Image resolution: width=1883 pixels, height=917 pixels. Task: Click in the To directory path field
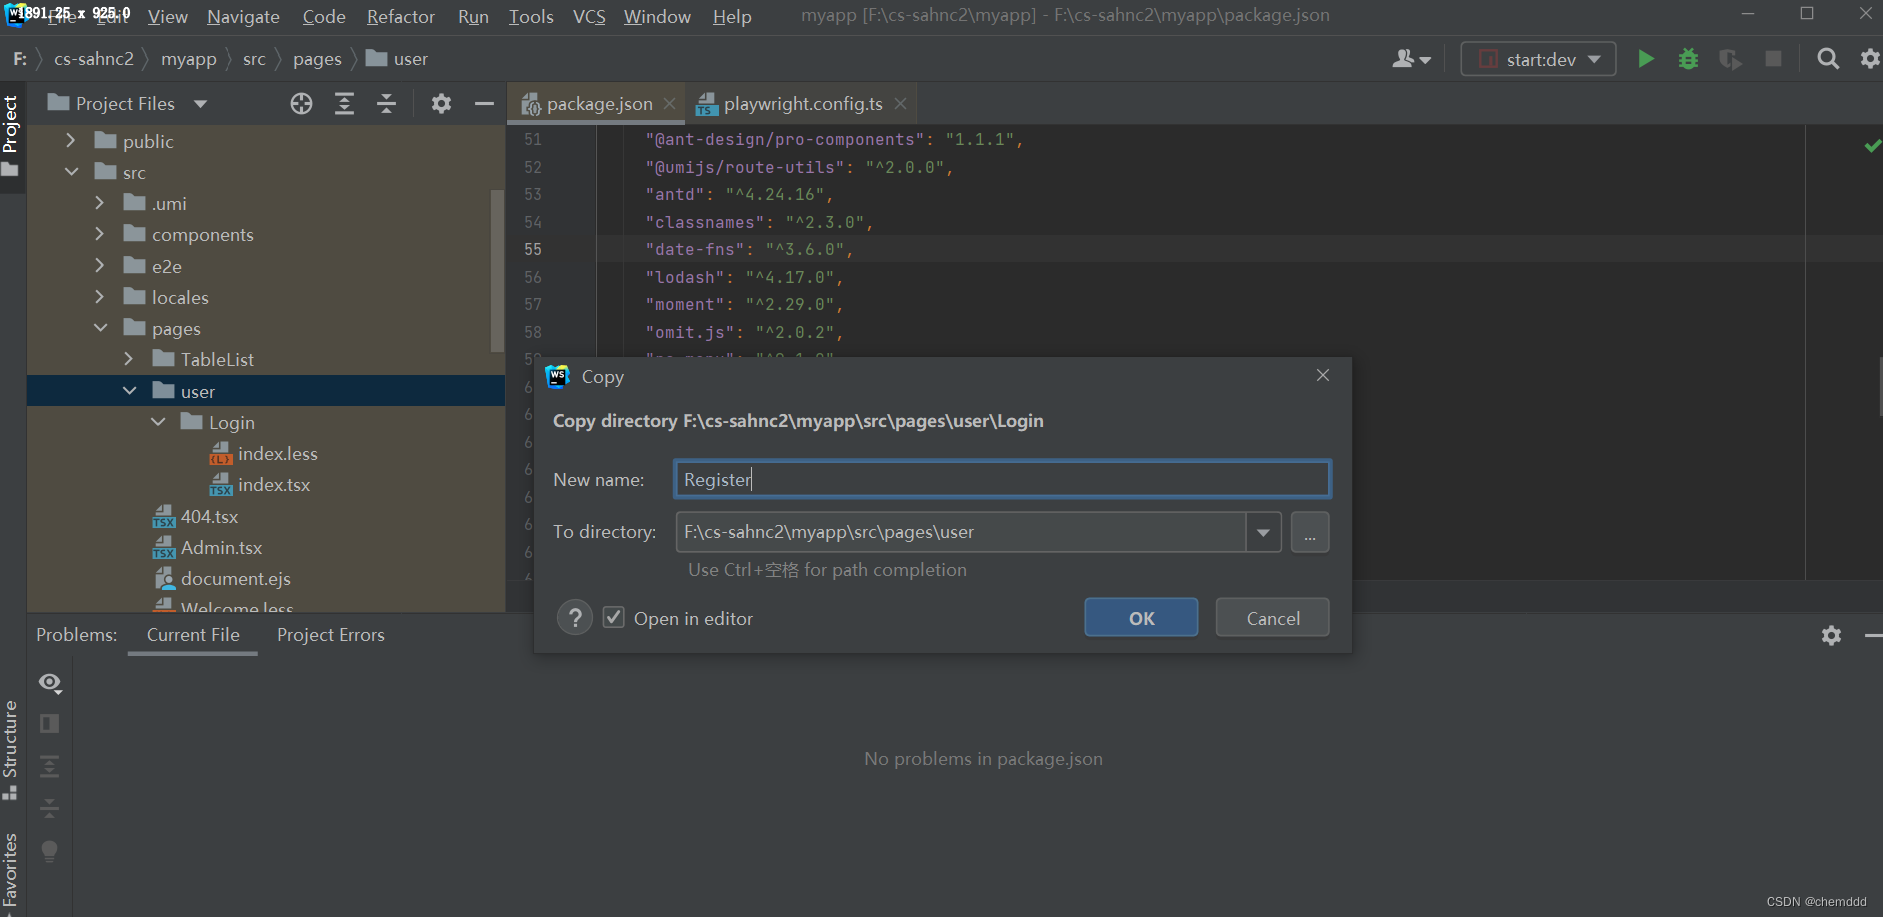[x=961, y=532]
